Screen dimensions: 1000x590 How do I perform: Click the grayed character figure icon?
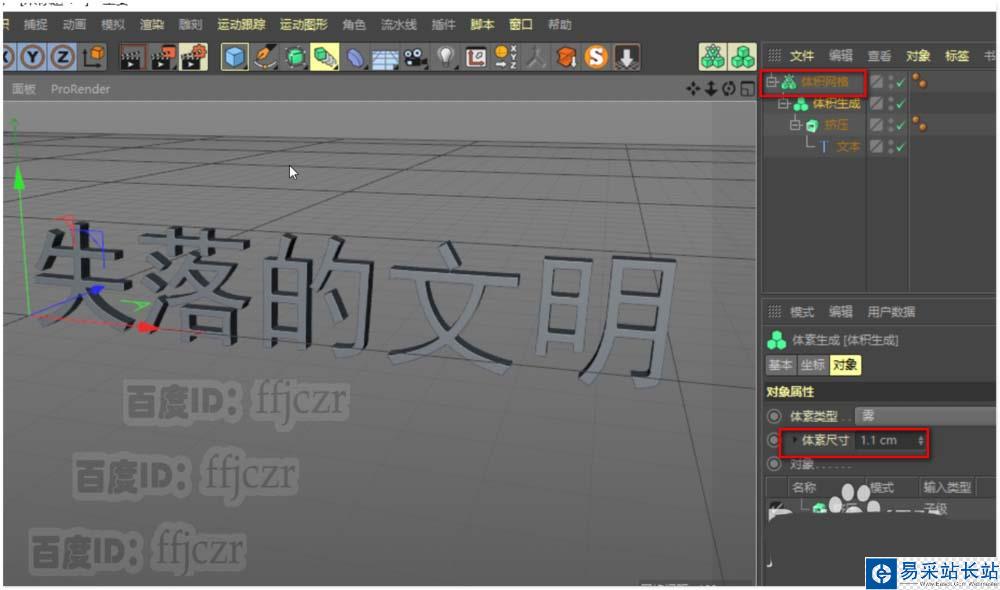coord(536,57)
